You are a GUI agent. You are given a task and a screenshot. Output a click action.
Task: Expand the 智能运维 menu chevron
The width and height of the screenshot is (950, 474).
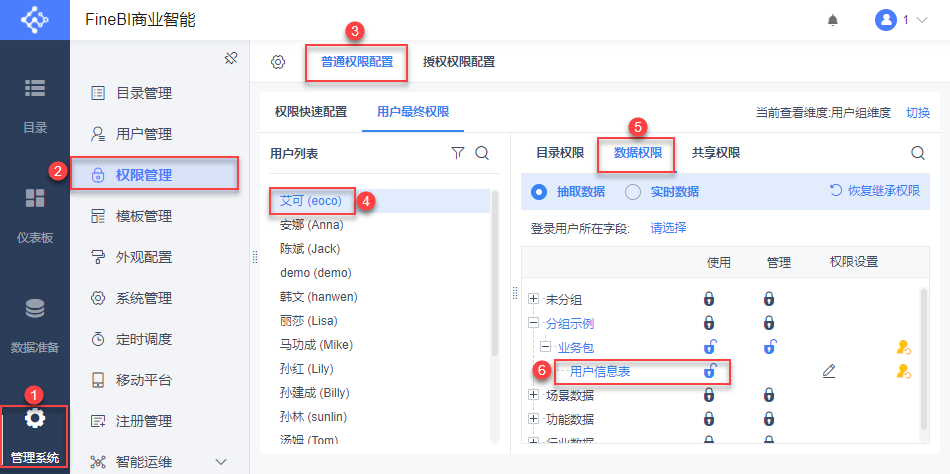[x=221, y=461]
